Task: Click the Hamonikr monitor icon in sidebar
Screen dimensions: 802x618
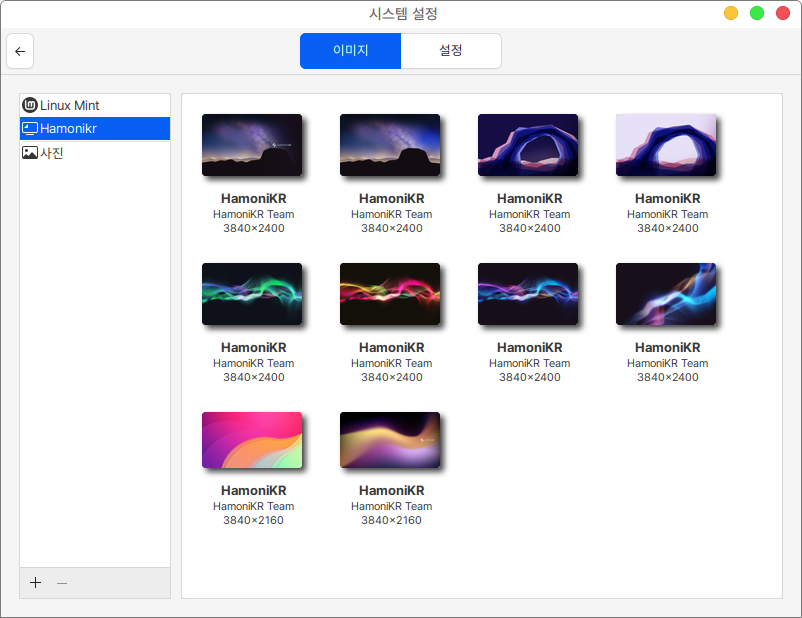Action: 30,129
